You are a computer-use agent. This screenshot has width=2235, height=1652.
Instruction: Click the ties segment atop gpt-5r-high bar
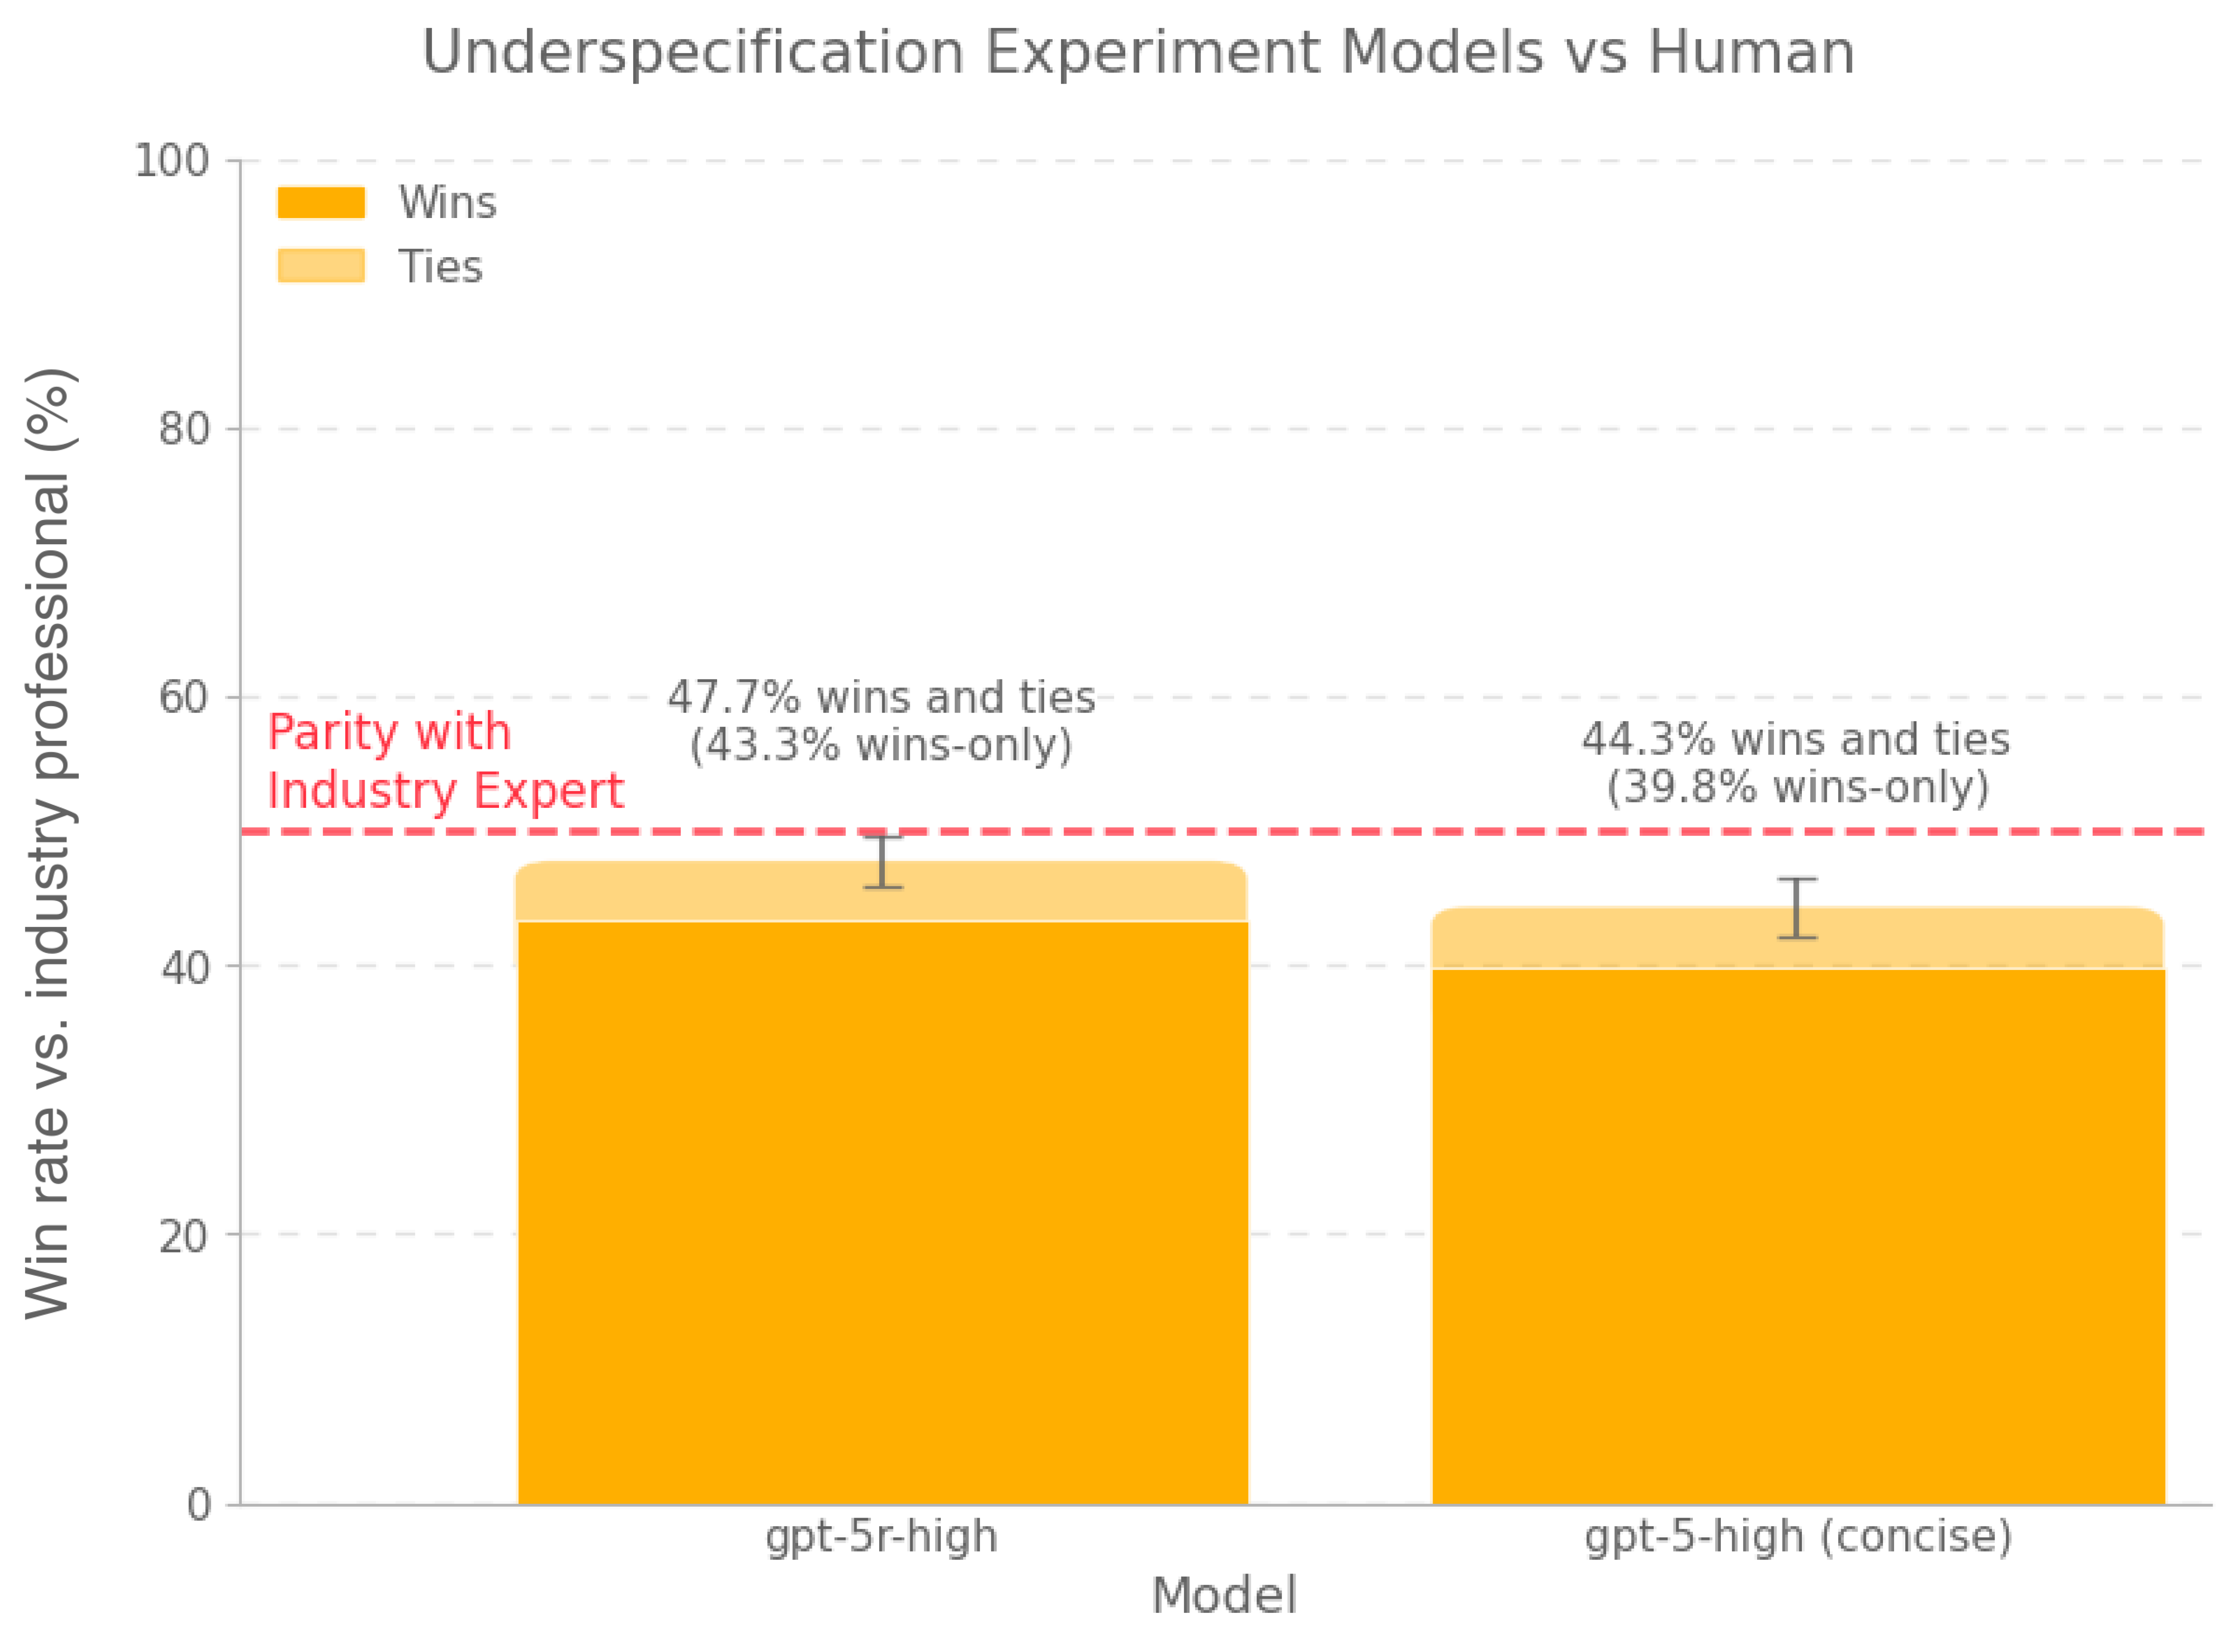pyautogui.click(x=700, y=892)
